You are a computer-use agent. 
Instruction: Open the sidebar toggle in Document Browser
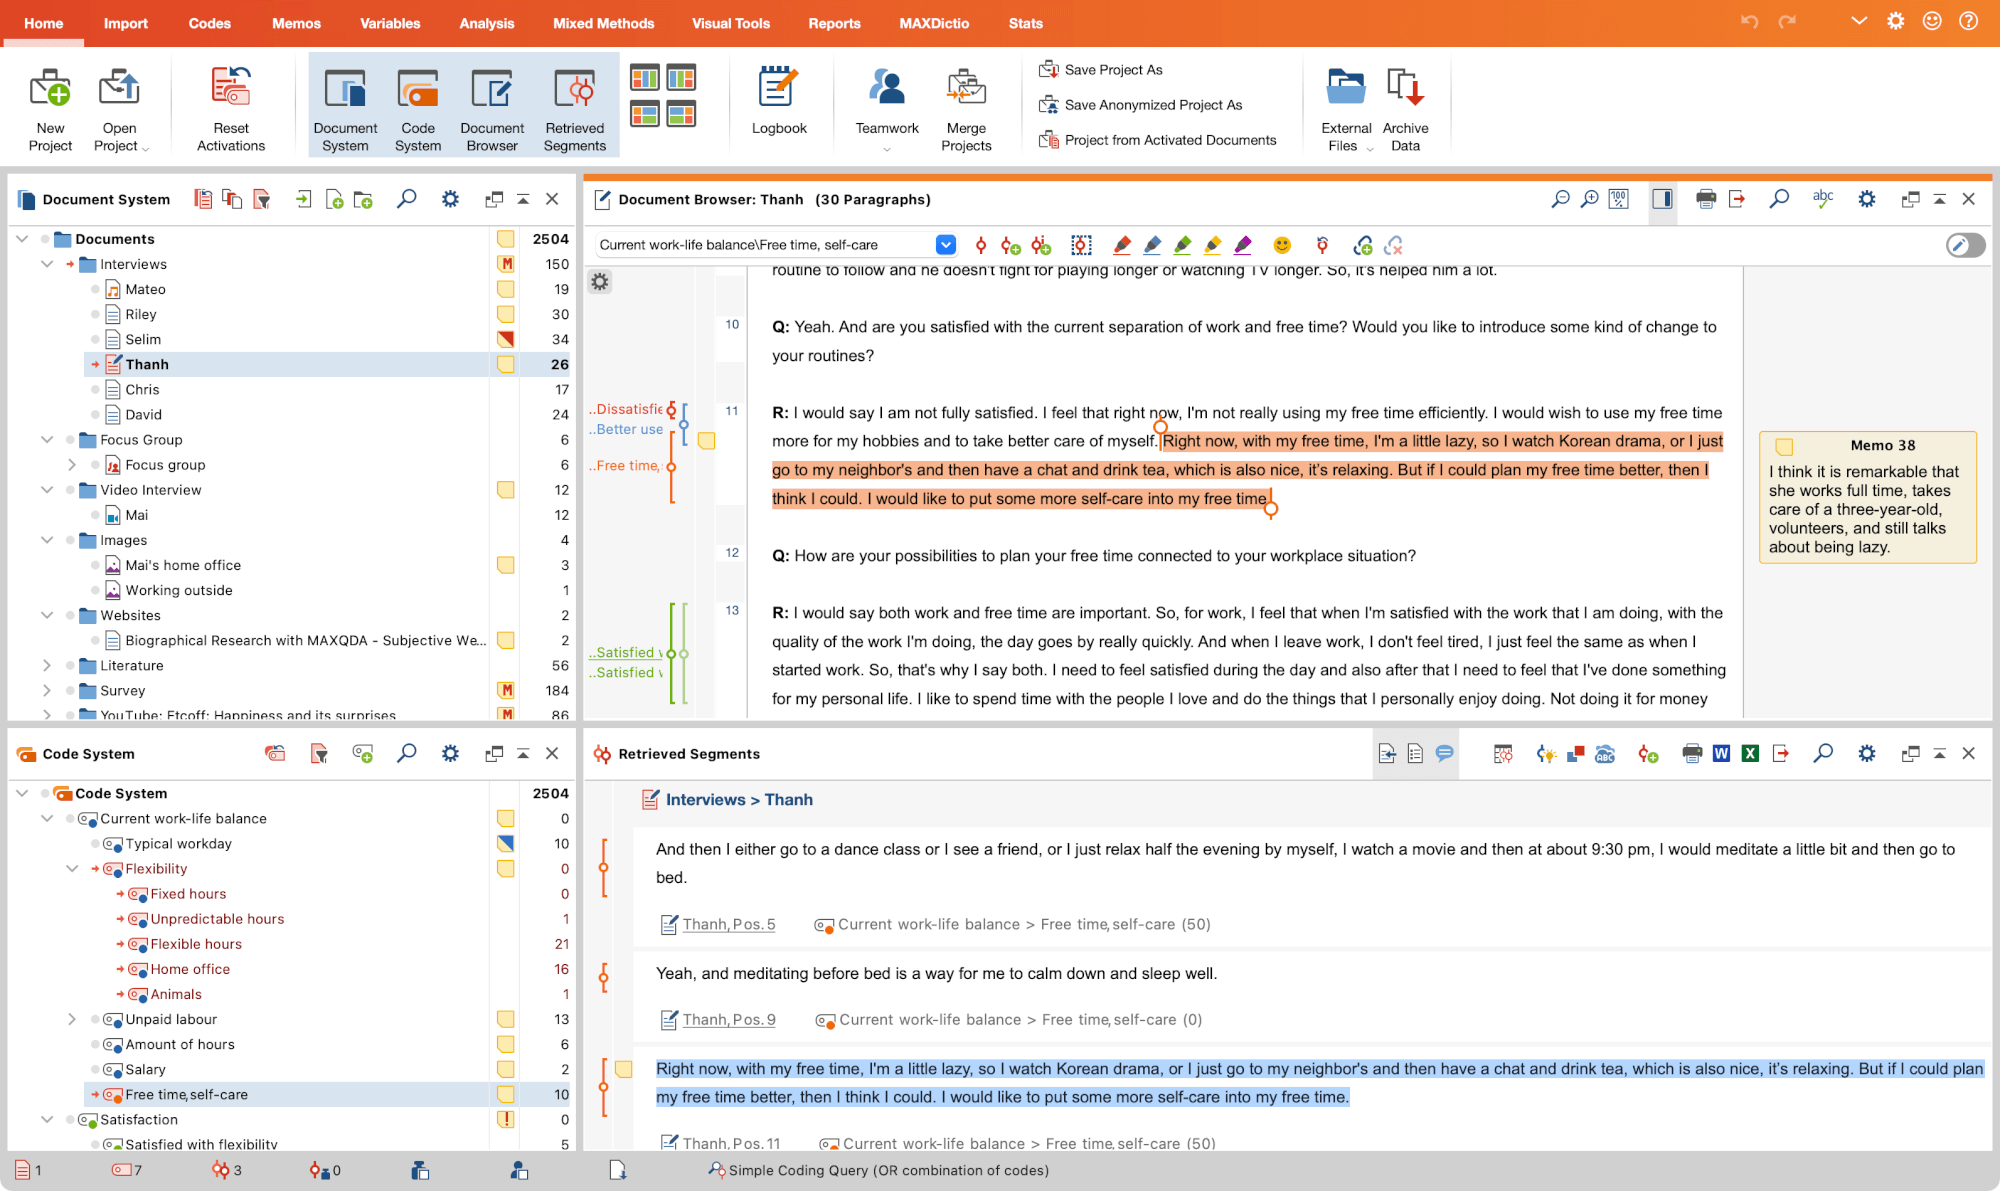point(1662,199)
